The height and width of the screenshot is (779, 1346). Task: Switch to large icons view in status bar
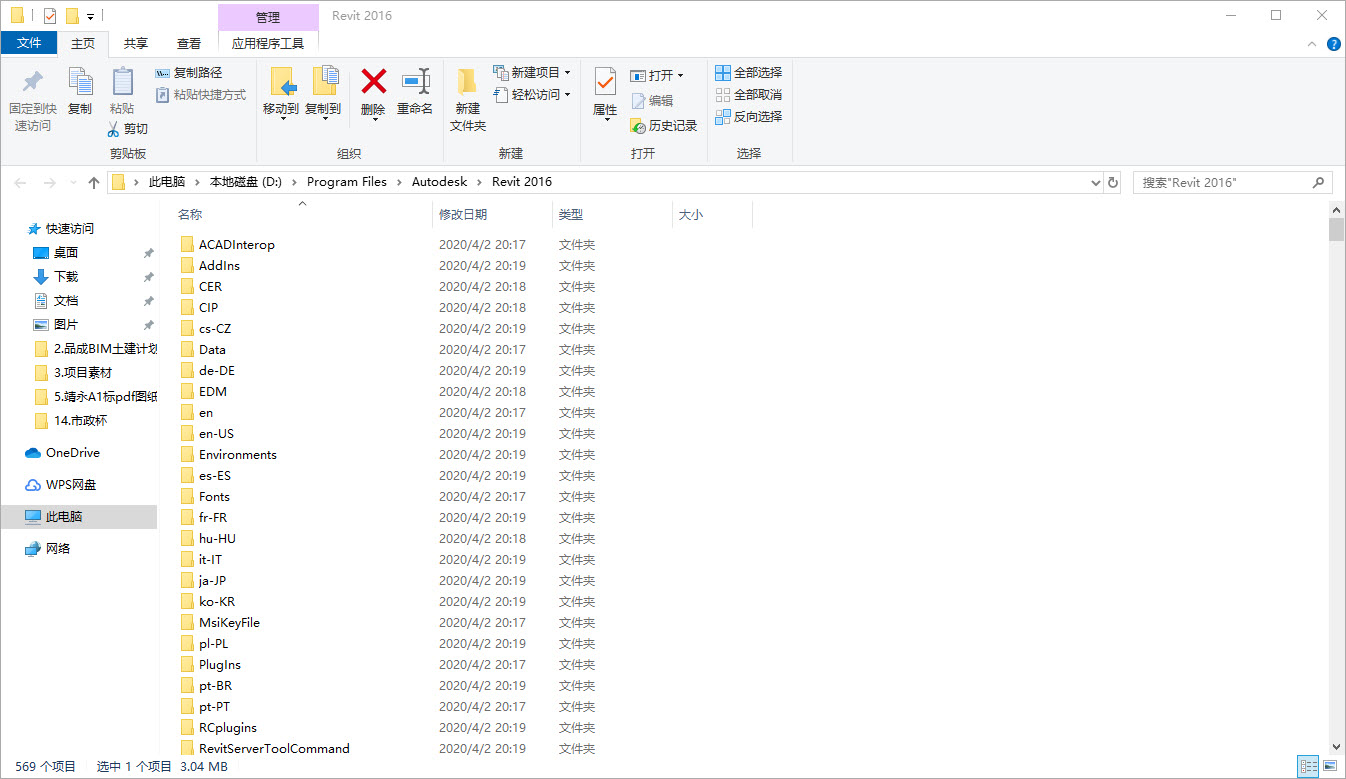pyautogui.click(x=1329, y=767)
